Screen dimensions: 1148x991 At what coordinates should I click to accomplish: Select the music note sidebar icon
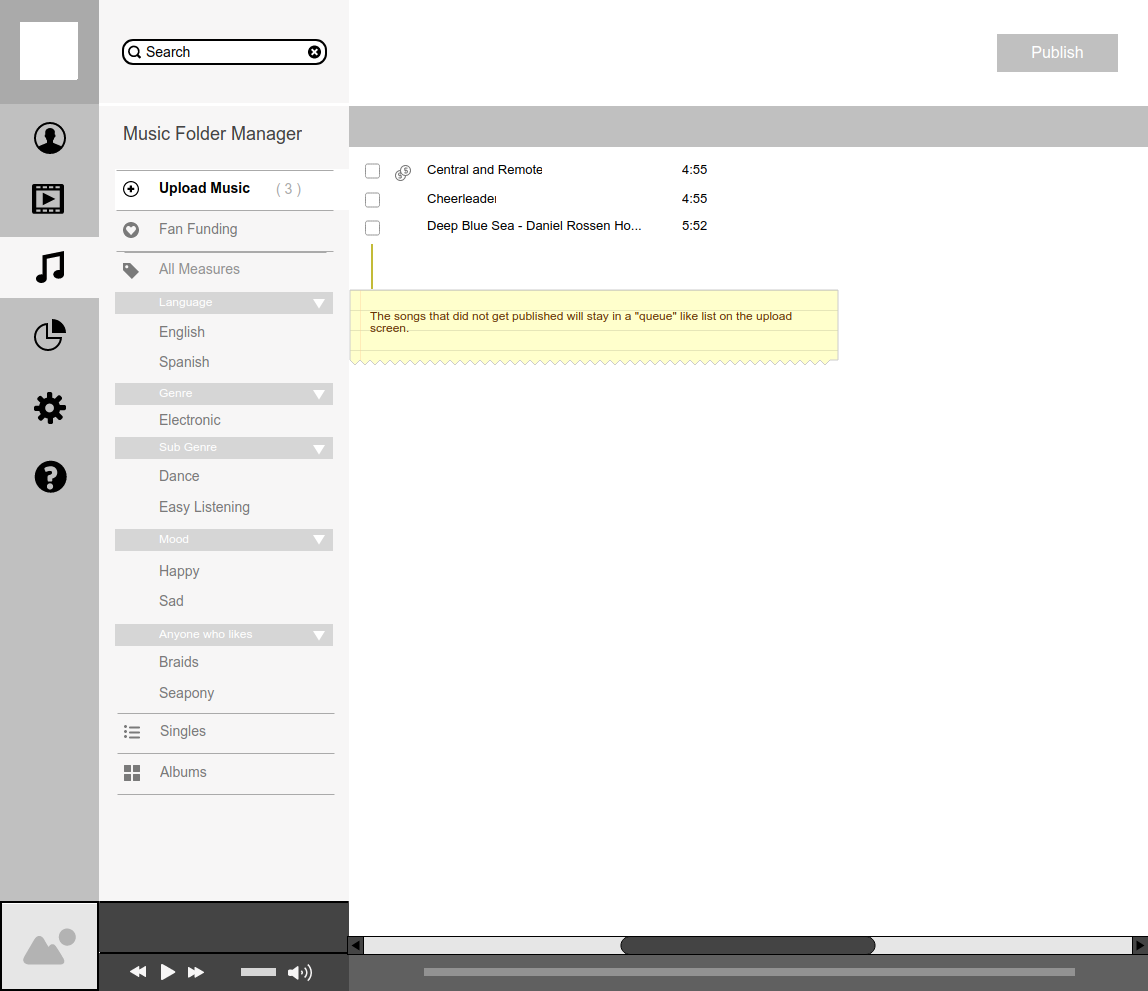click(51, 267)
